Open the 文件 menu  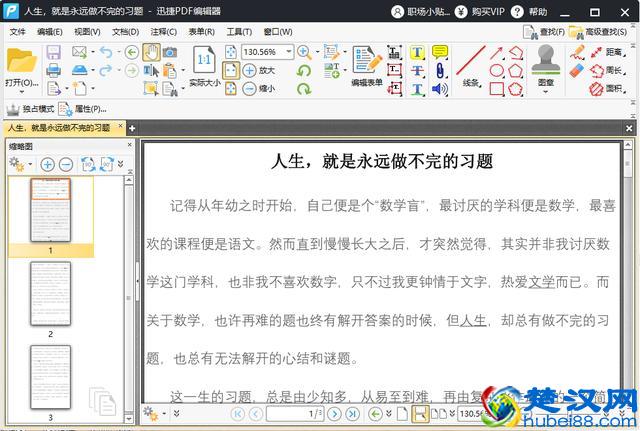click(17, 31)
